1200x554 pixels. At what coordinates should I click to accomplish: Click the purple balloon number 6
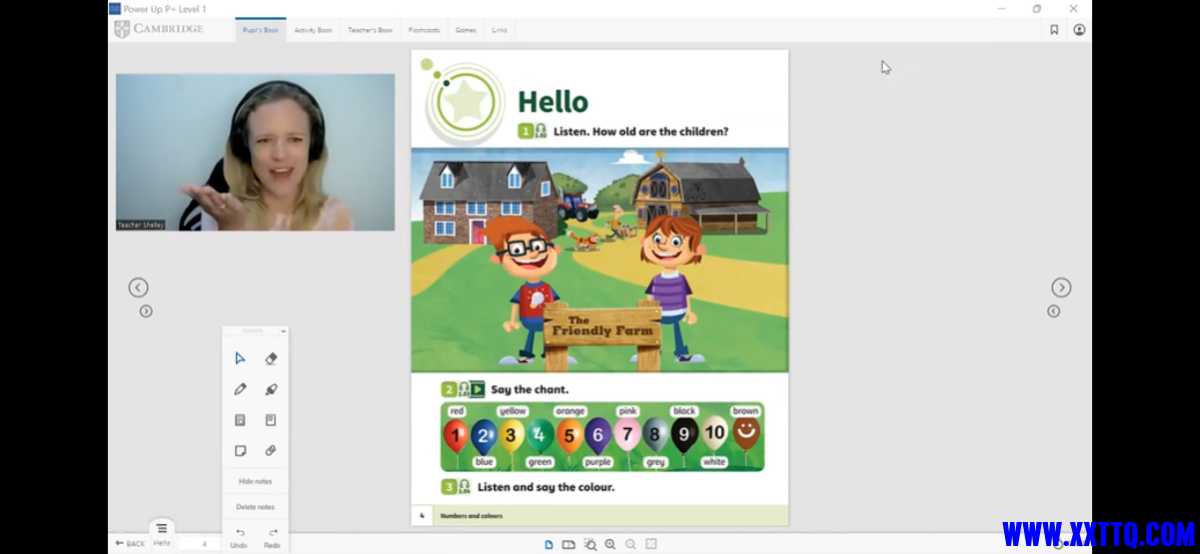[598, 434]
